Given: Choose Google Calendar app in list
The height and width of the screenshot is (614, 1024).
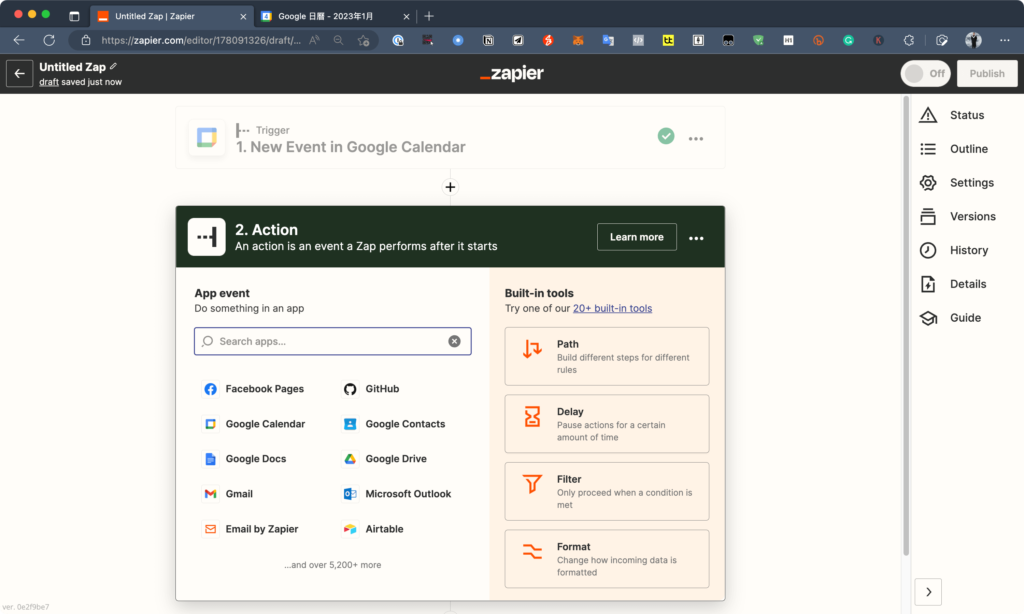Looking at the screenshot, I should (255, 424).
